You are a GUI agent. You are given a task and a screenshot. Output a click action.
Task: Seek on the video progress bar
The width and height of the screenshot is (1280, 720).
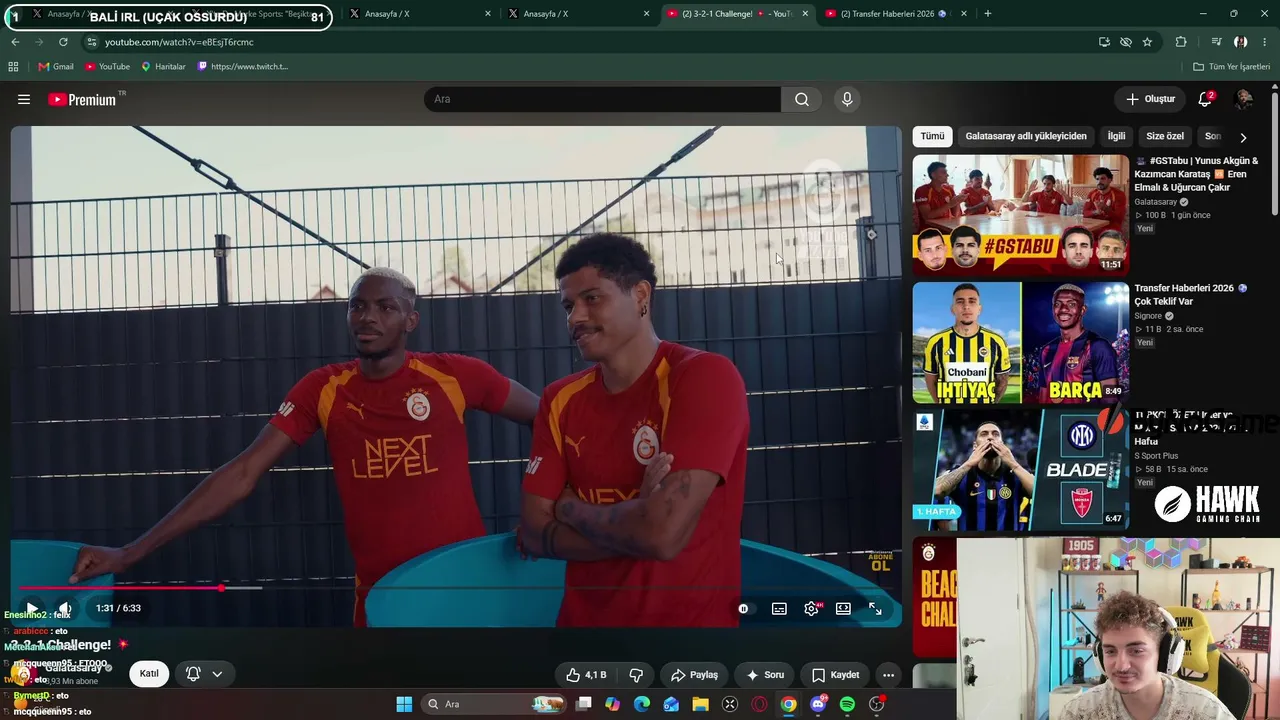tap(456, 588)
